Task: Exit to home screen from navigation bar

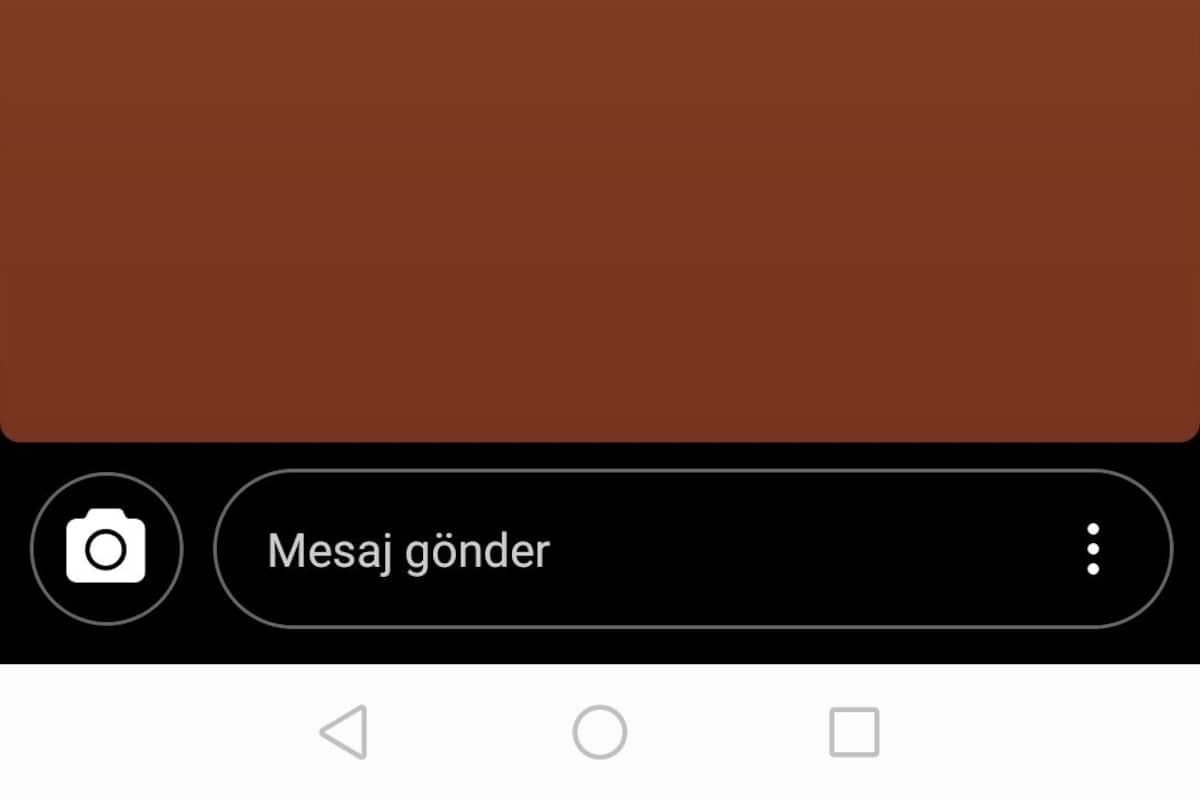Action: [x=600, y=732]
